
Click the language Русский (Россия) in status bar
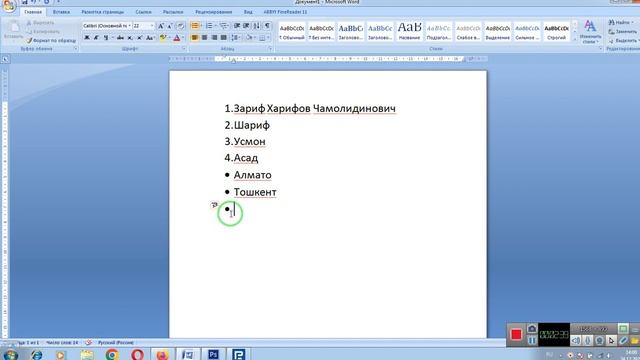click(x=116, y=342)
